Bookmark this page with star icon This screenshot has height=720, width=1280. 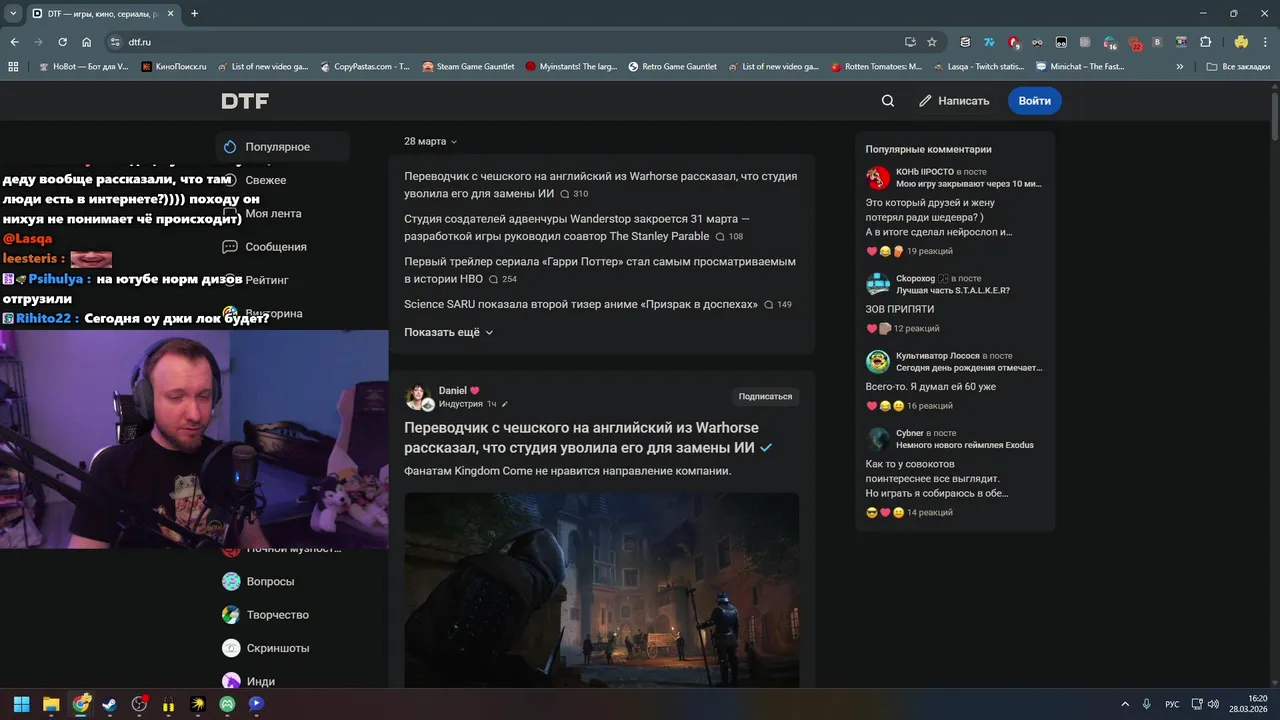point(932,42)
